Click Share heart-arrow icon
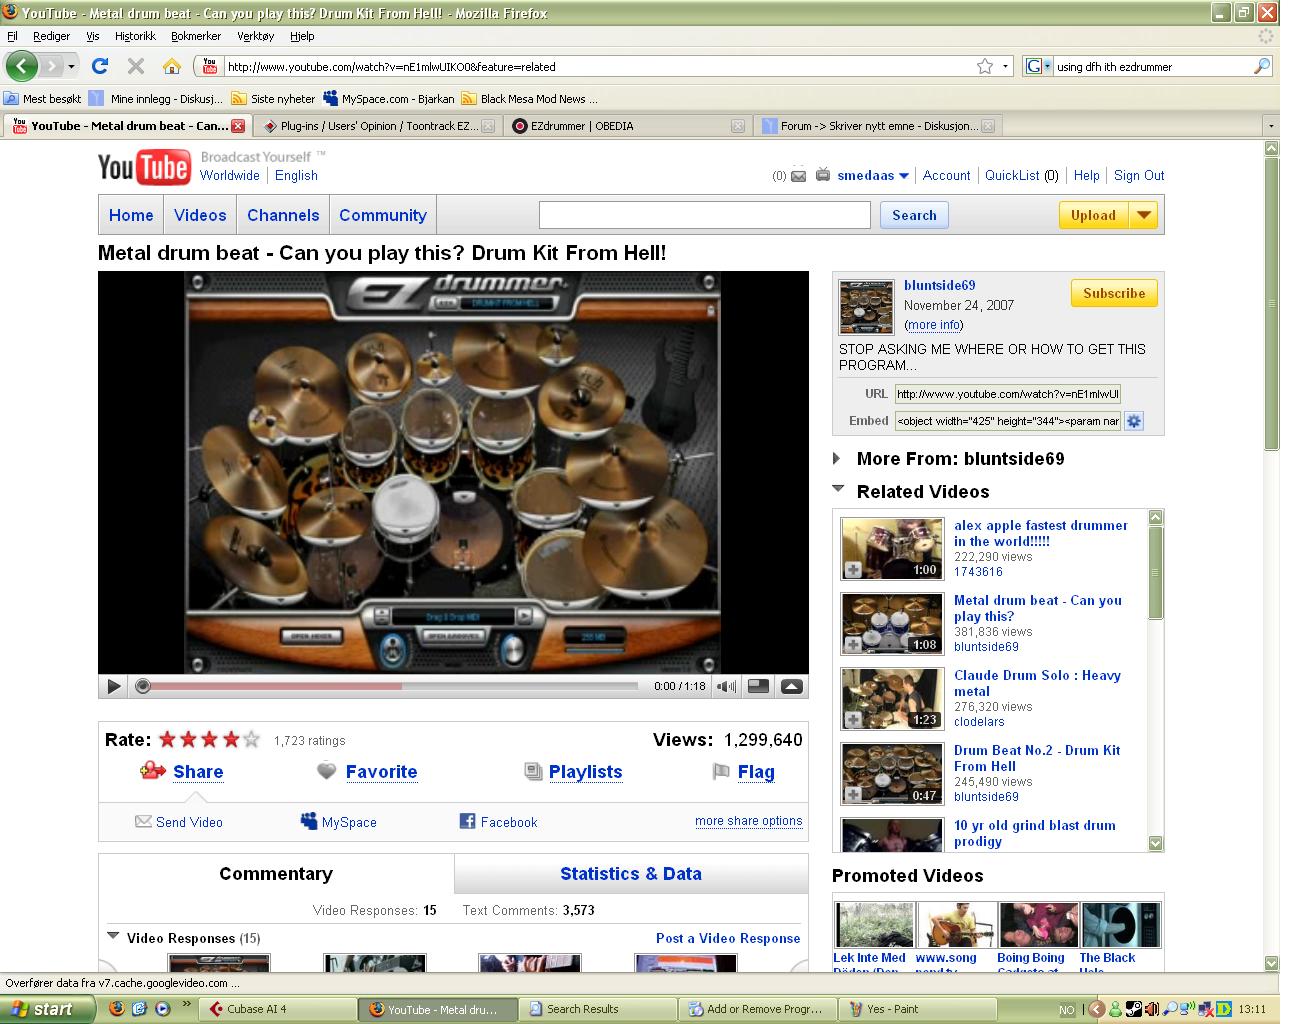 click(153, 771)
